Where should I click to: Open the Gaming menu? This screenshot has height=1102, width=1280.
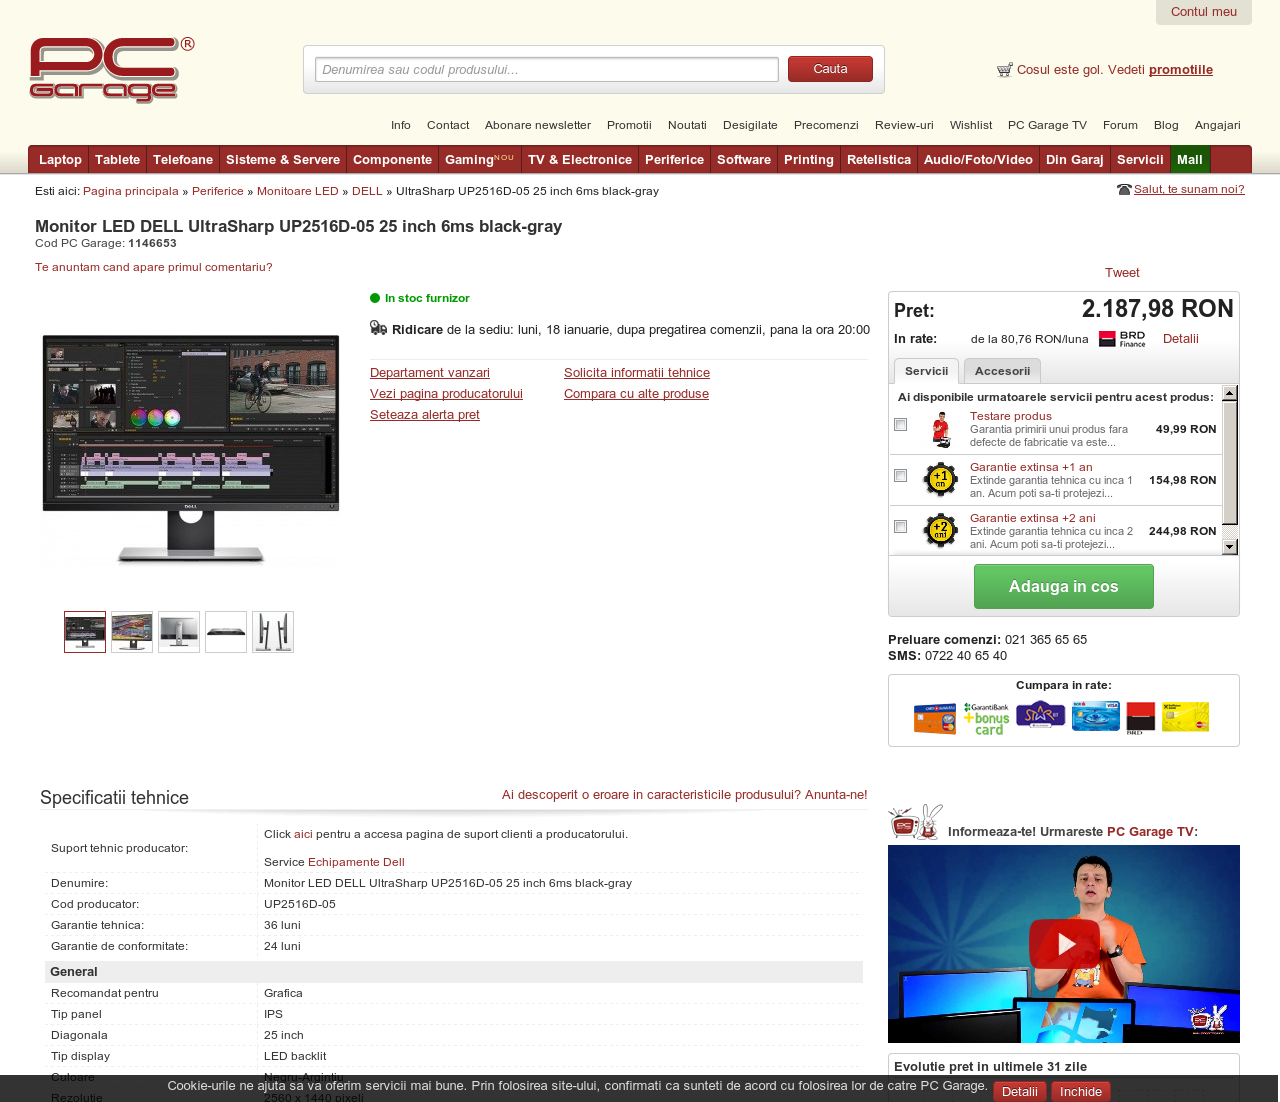479,160
